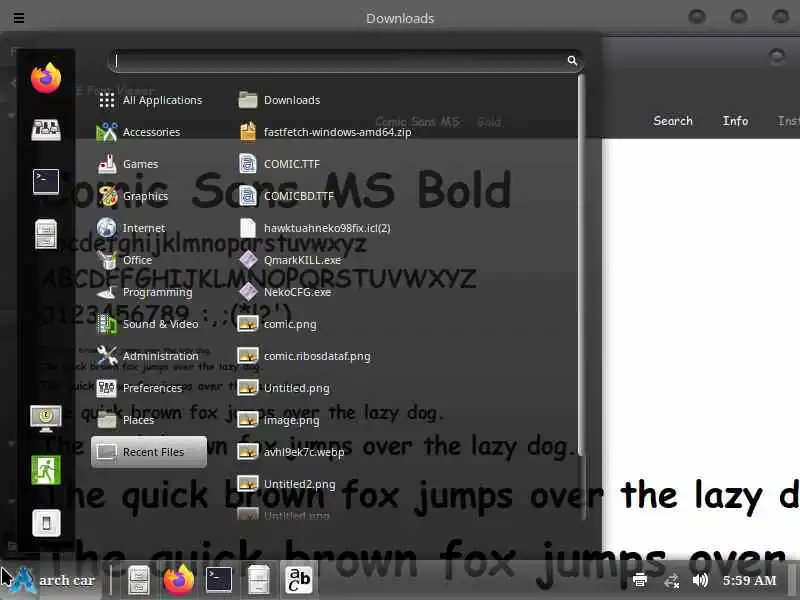Click the Lock Screen monitor icon
This screenshot has height=600, width=800.
coord(46,418)
